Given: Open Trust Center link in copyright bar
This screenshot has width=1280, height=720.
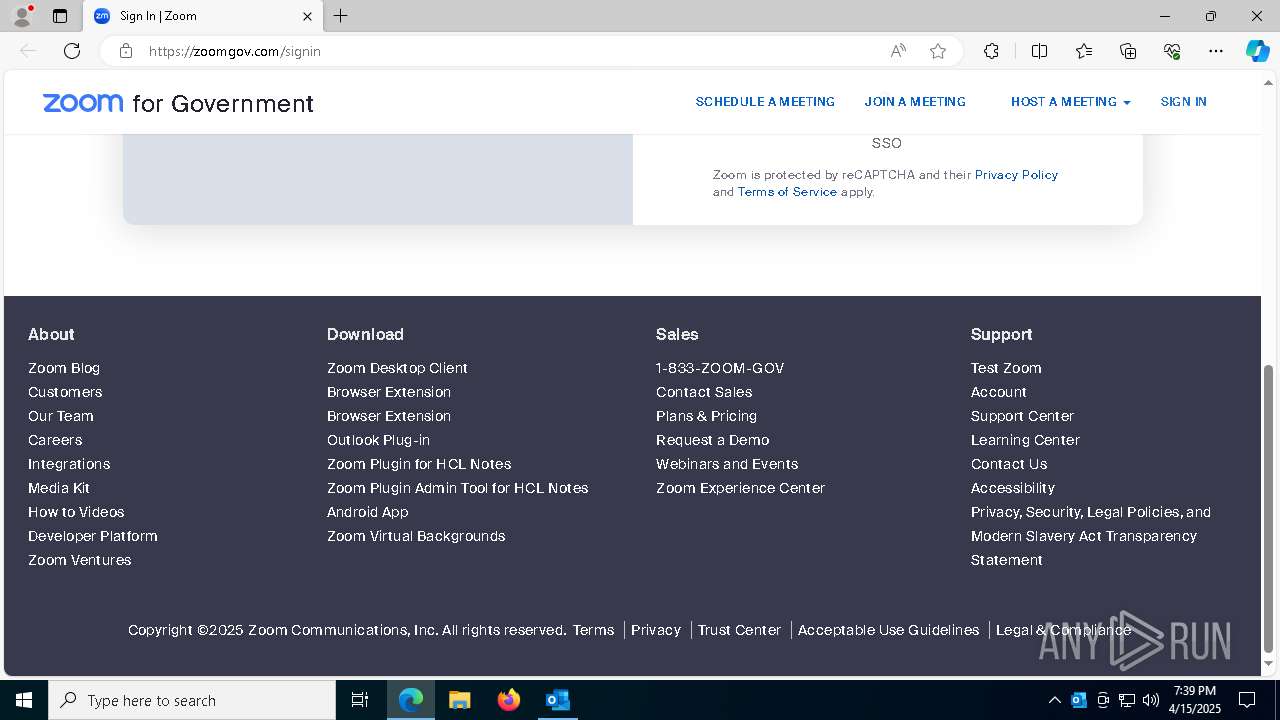Looking at the screenshot, I should click(x=739, y=630).
